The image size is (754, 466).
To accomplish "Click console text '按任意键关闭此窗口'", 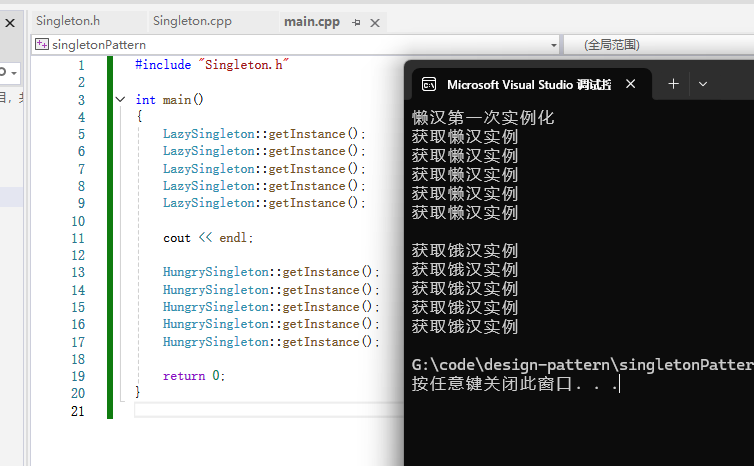I will 491,384.
